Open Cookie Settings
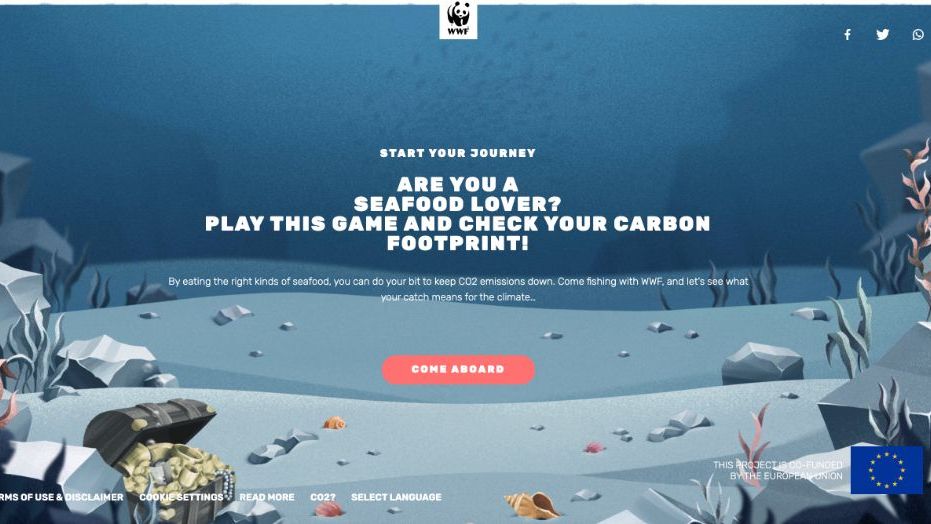Viewport: 931px width, 524px height. [181, 497]
